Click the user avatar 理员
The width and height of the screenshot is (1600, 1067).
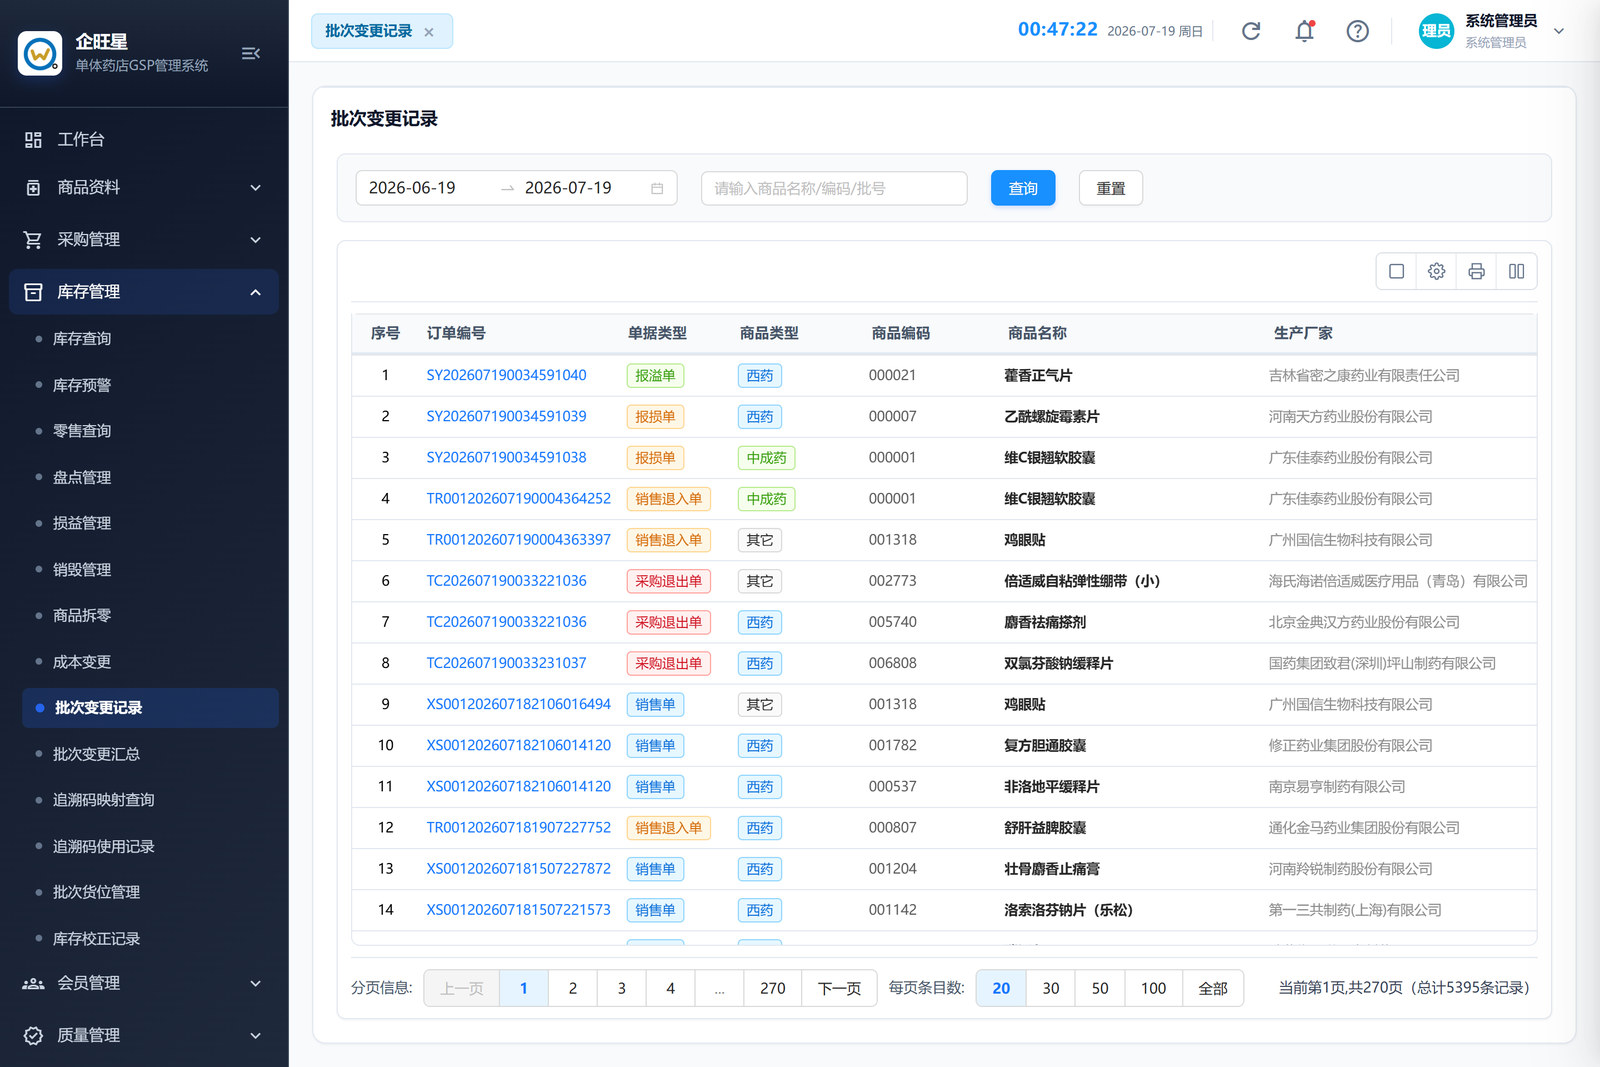tap(1436, 31)
